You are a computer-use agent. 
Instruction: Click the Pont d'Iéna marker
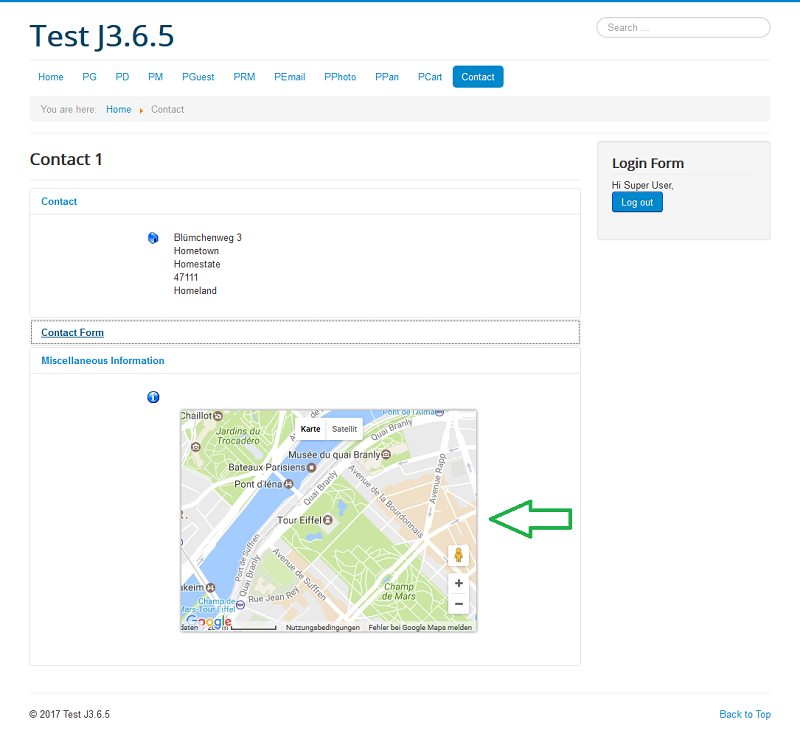(x=289, y=484)
